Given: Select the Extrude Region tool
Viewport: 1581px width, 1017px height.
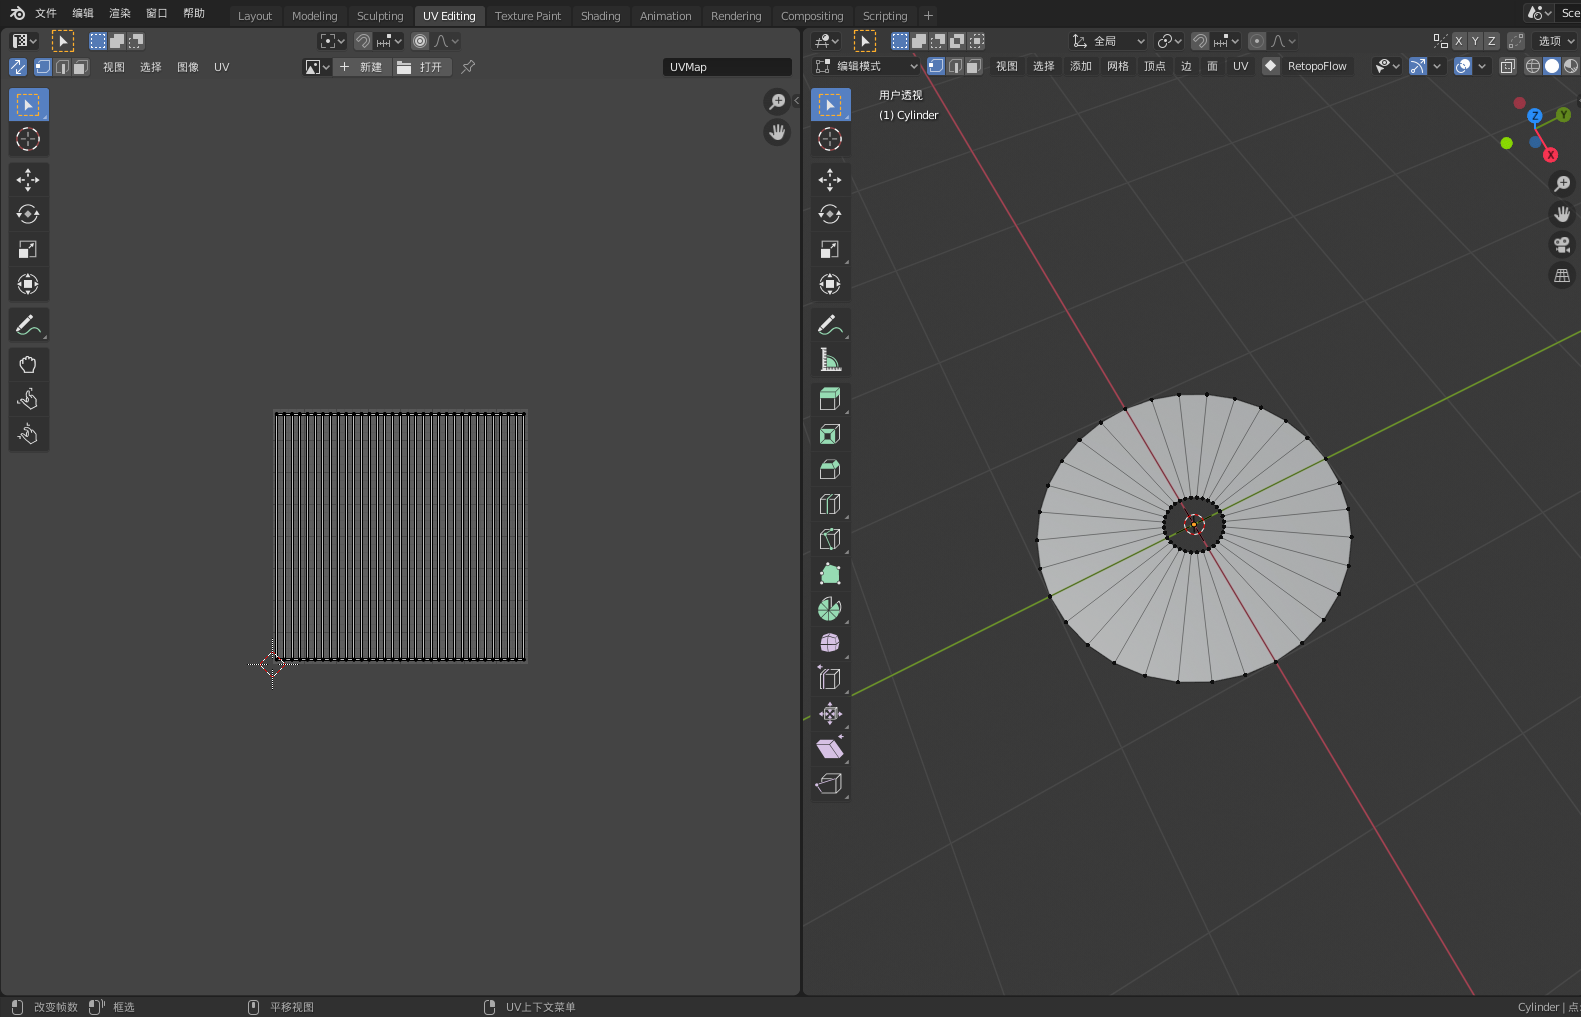Looking at the screenshot, I should tap(829, 399).
